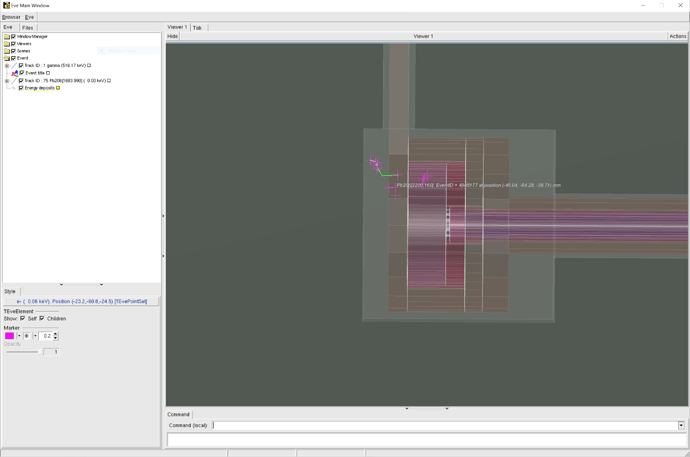Image resolution: width=690 pixels, height=457 pixels.
Task: Select the Command tab
Action: pos(178,414)
